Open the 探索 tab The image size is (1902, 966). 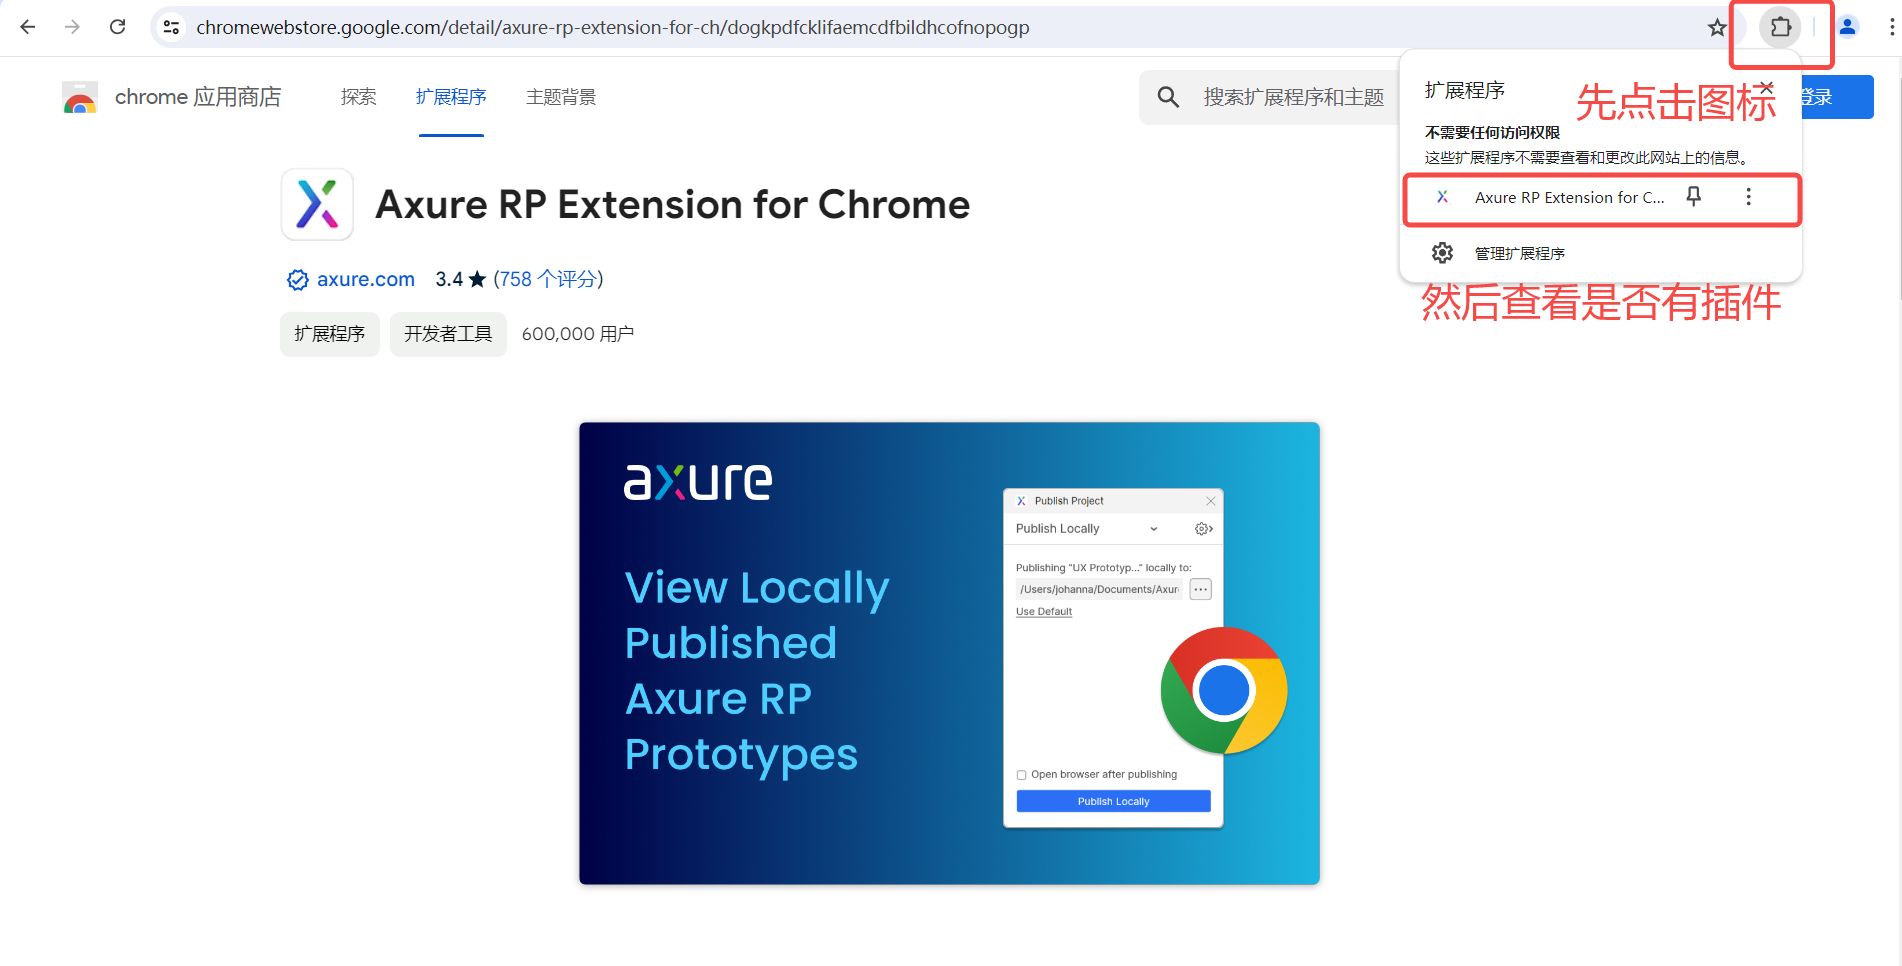pyautogui.click(x=358, y=97)
